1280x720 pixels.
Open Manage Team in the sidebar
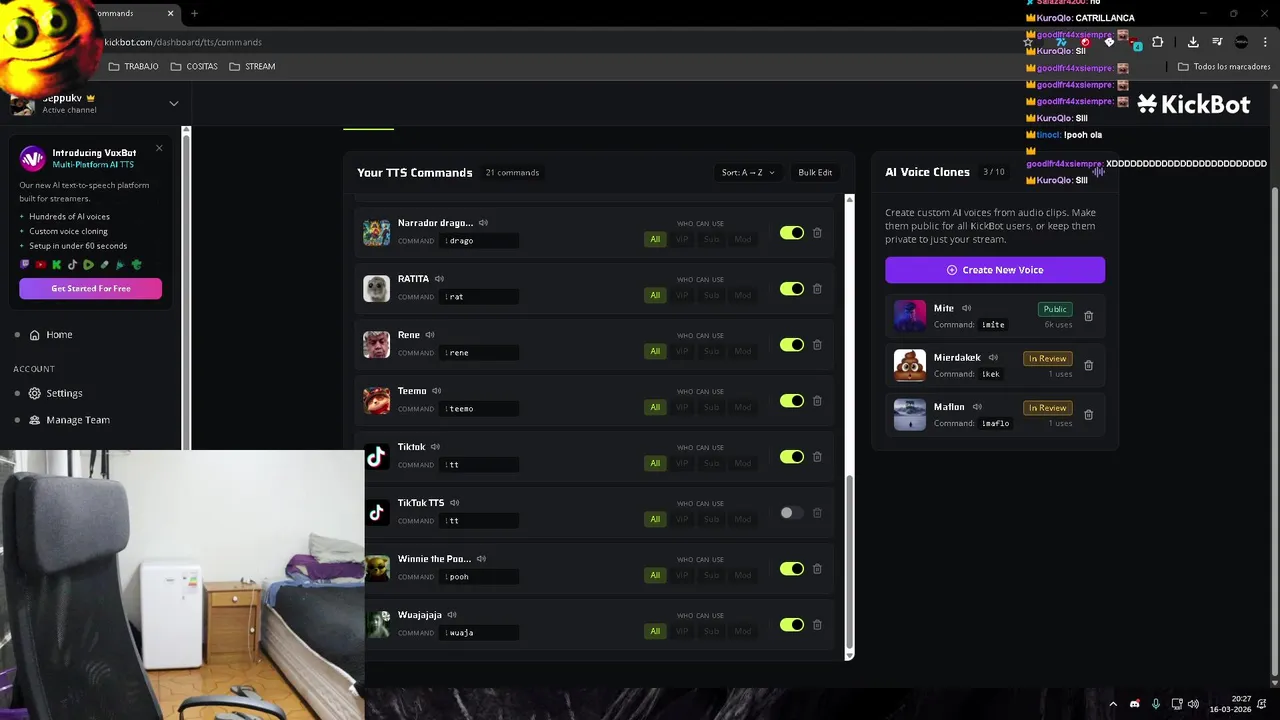[77, 420]
